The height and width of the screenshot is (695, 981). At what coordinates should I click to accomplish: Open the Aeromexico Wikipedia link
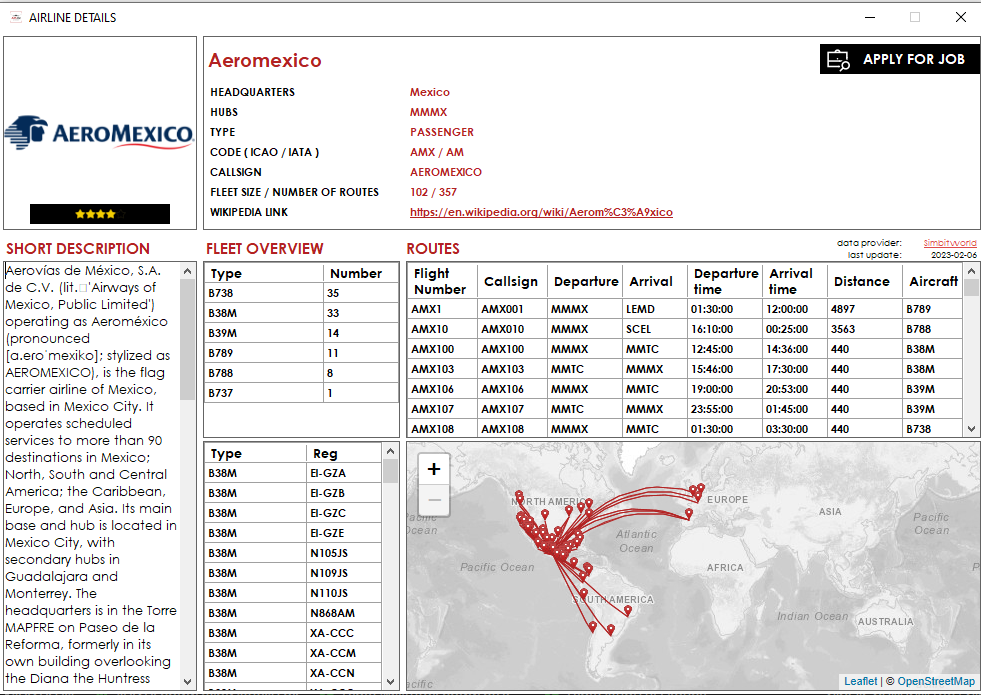point(541,212)
